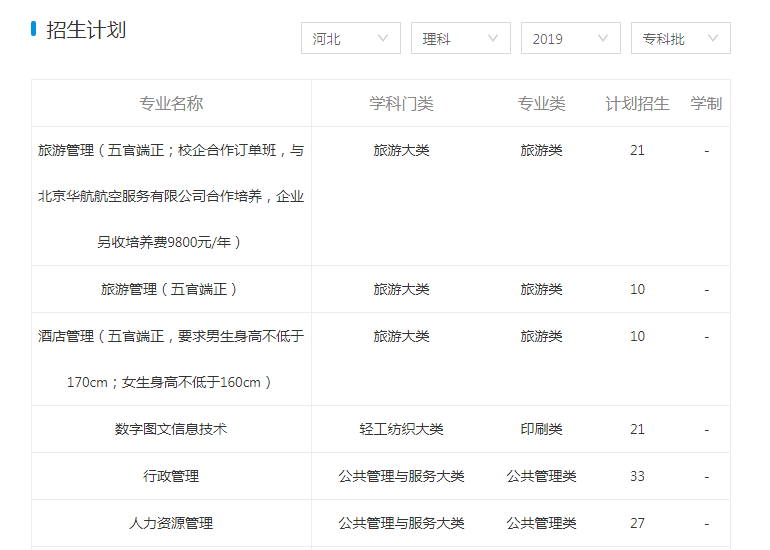
Task: Select the 旅游管理(五官端正) major name cell
Action: point(171,289)
